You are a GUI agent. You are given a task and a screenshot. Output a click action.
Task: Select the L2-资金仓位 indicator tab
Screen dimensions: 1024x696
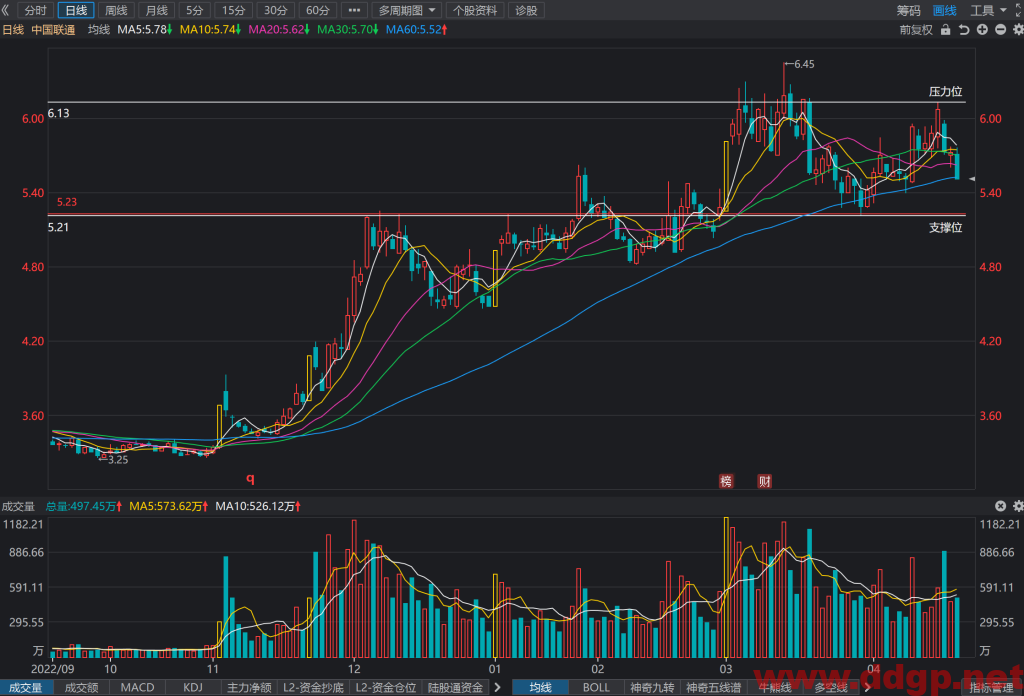[x=385, y=688]
